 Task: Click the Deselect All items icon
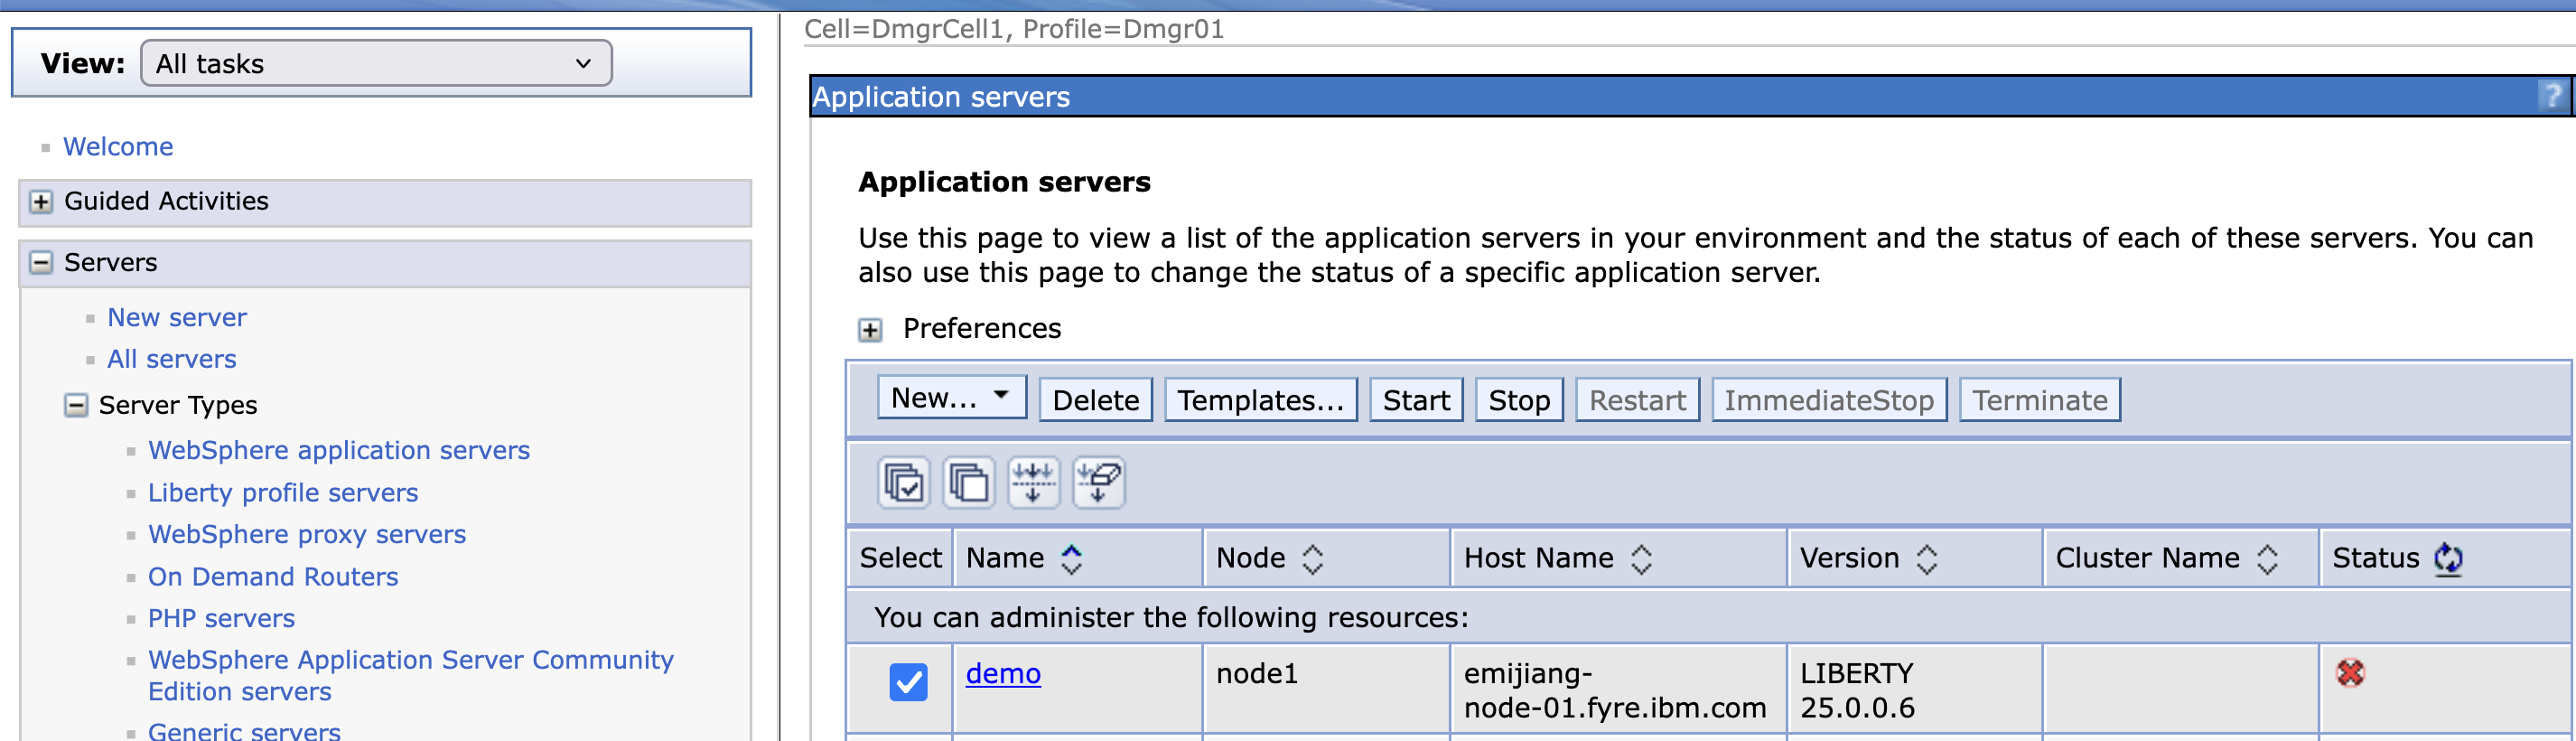pyautogui.click(x=968, y=483)
